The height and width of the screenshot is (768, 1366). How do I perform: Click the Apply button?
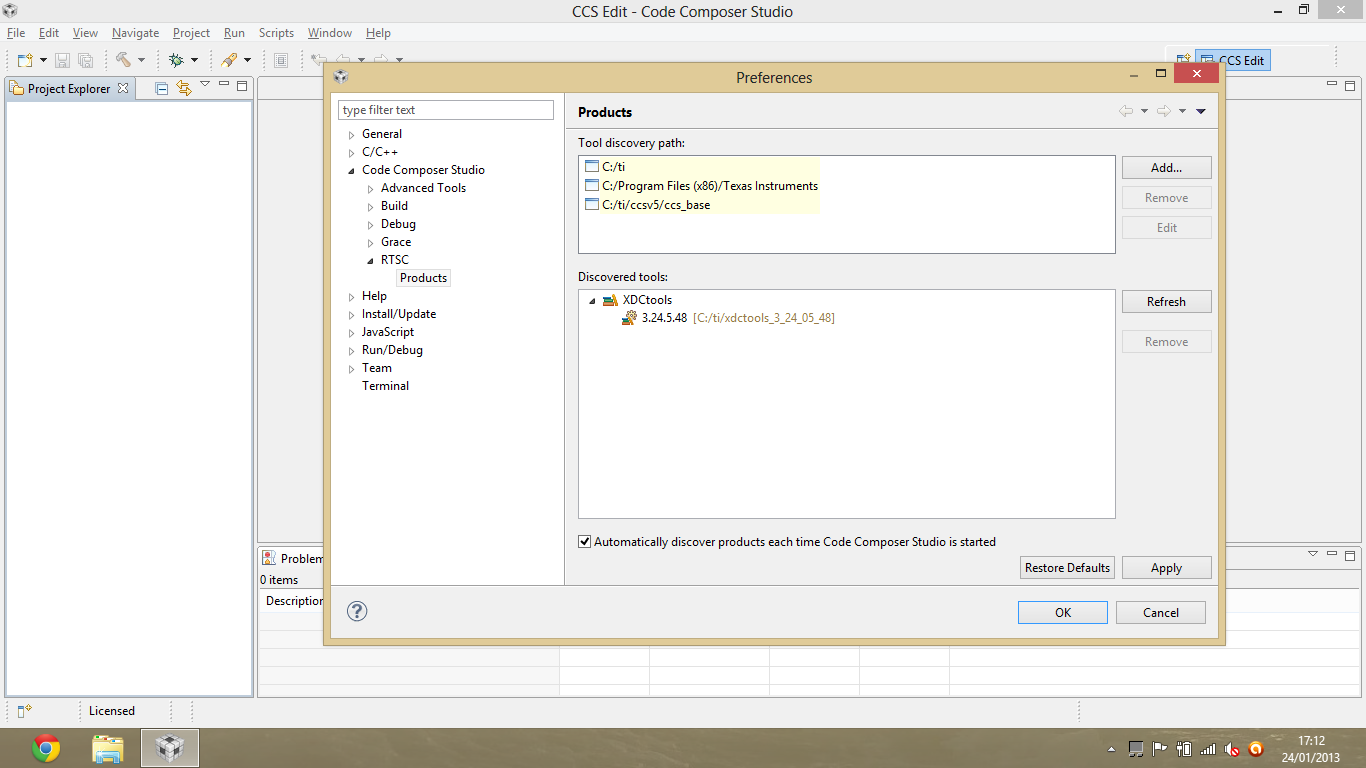(x=1166, y=568)
